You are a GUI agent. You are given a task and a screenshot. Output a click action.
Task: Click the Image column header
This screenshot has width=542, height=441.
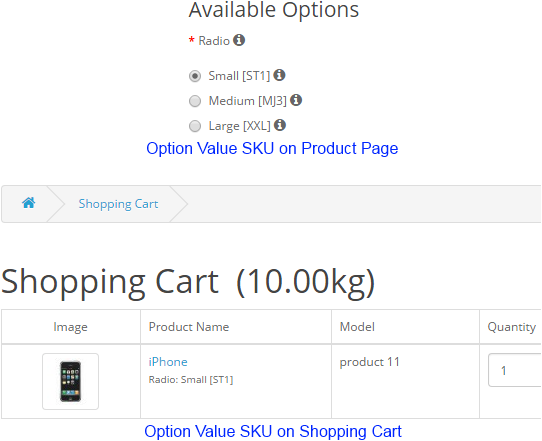(x=71, y=327)
